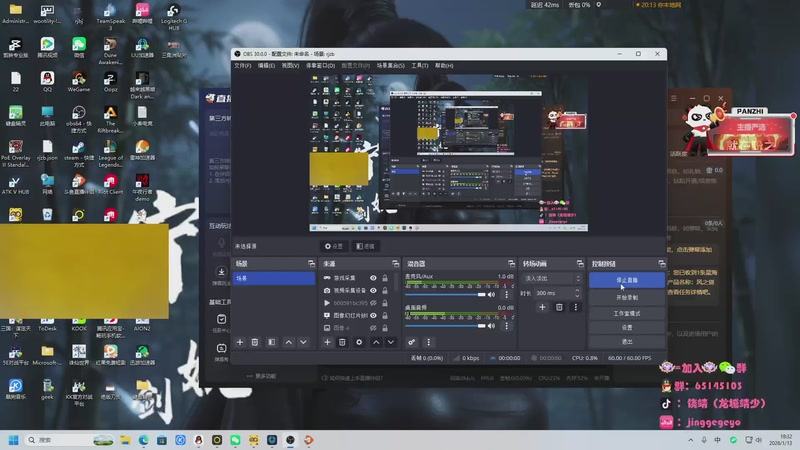This screenshot has width=800, height=450.
Task: Click the blue Stop Streaming button
Action: (627, 280)
